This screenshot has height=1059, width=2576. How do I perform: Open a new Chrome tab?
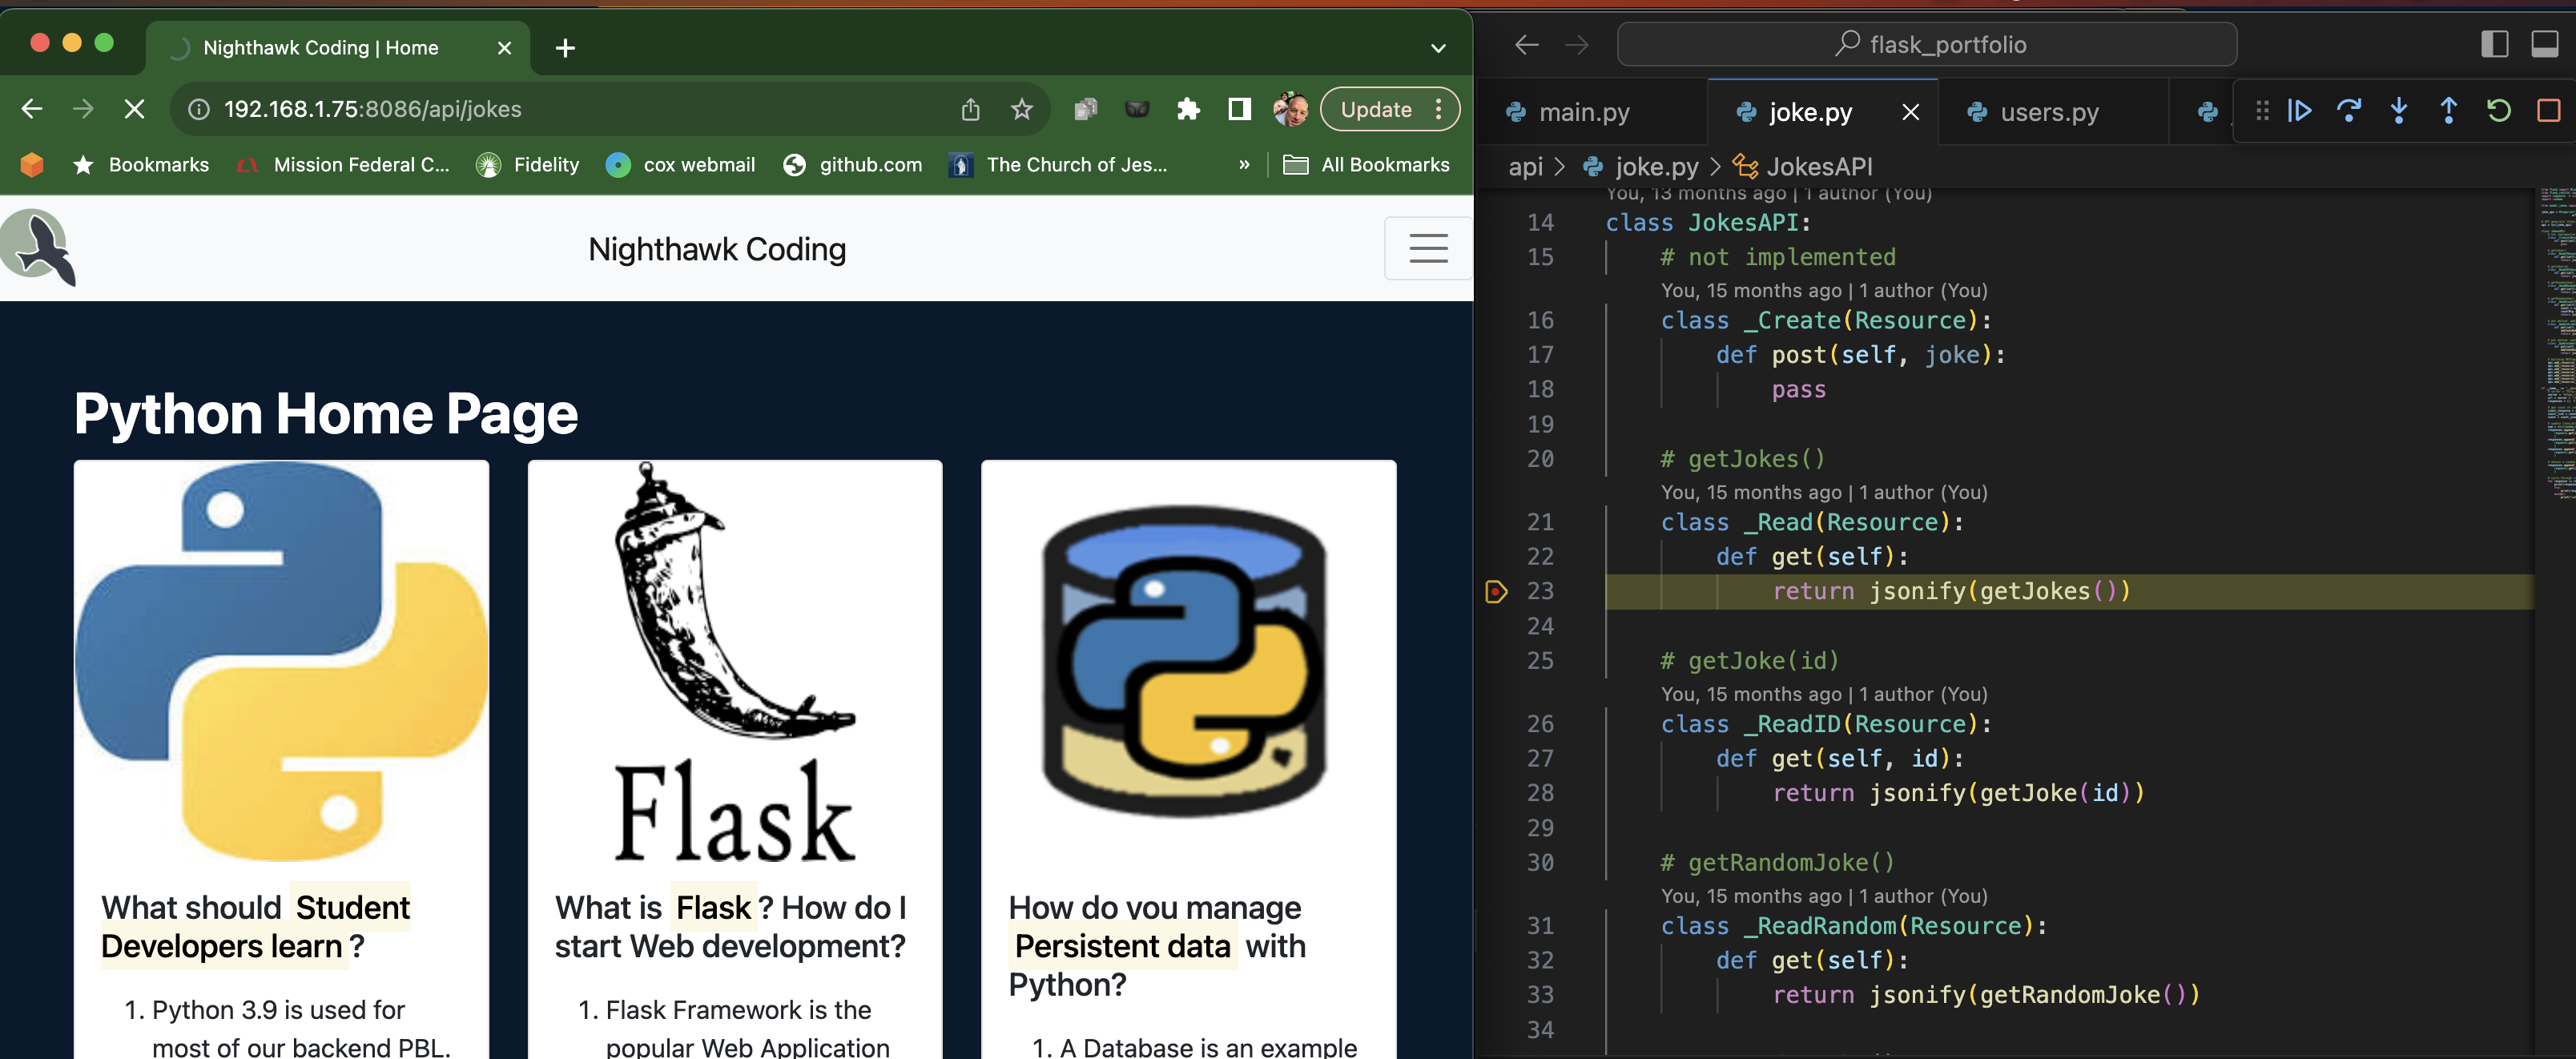pos(565,48)
